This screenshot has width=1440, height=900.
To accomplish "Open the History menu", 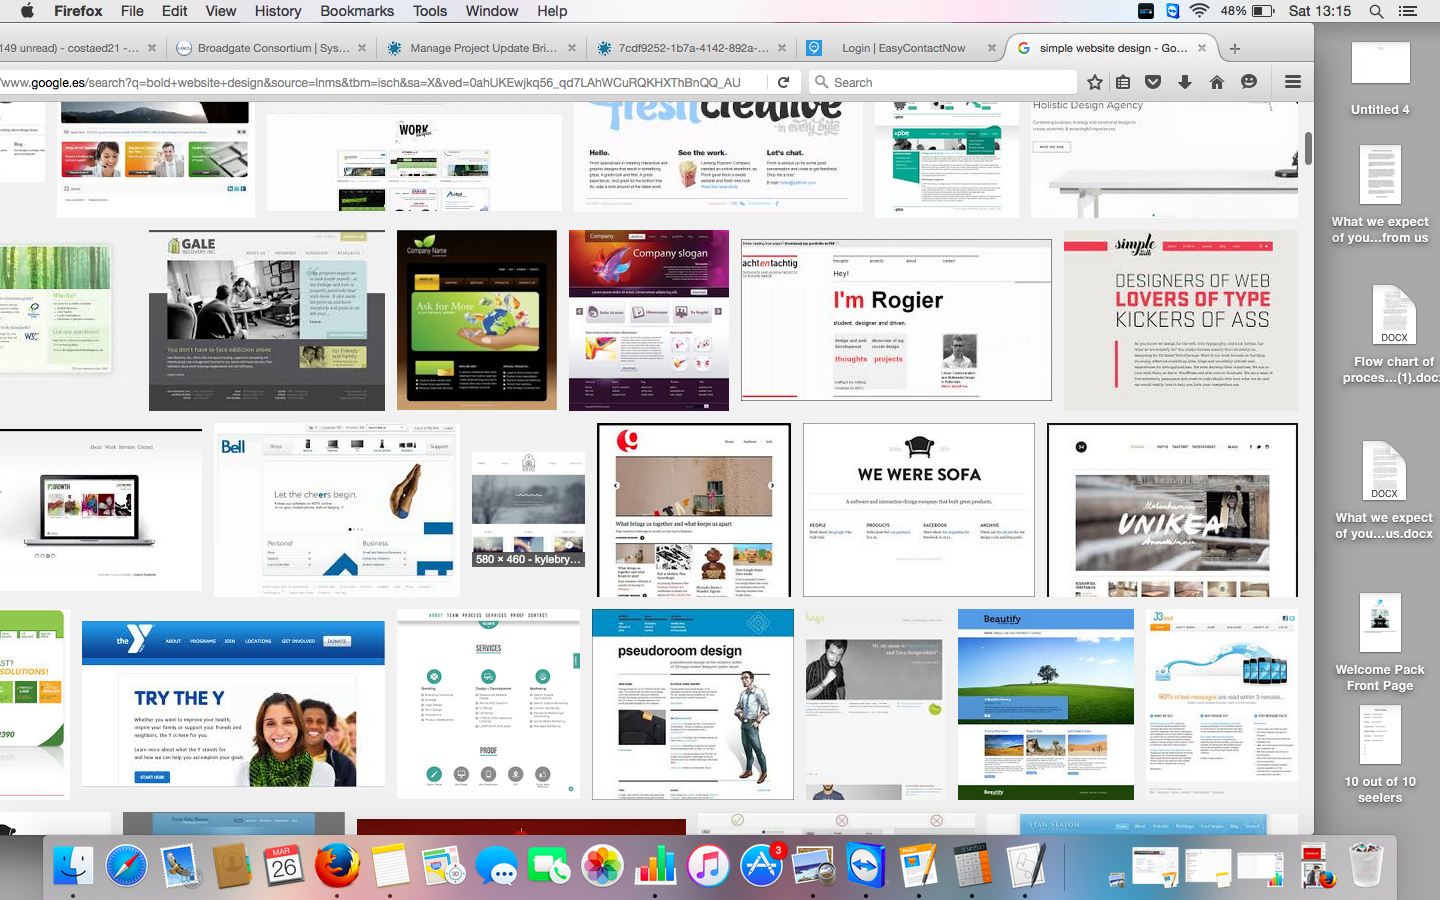I will tap(277, 11).
